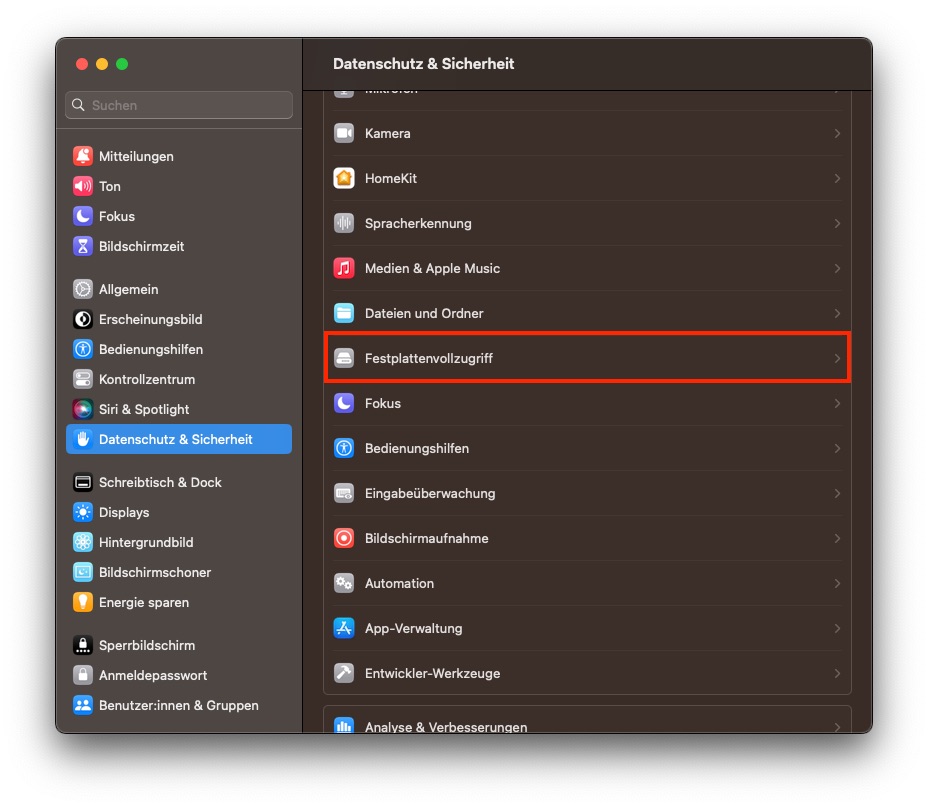928x807 pixels.
Task: Select the Bildschirmzeit hourglass icon
Action: [x=84, y=246]
